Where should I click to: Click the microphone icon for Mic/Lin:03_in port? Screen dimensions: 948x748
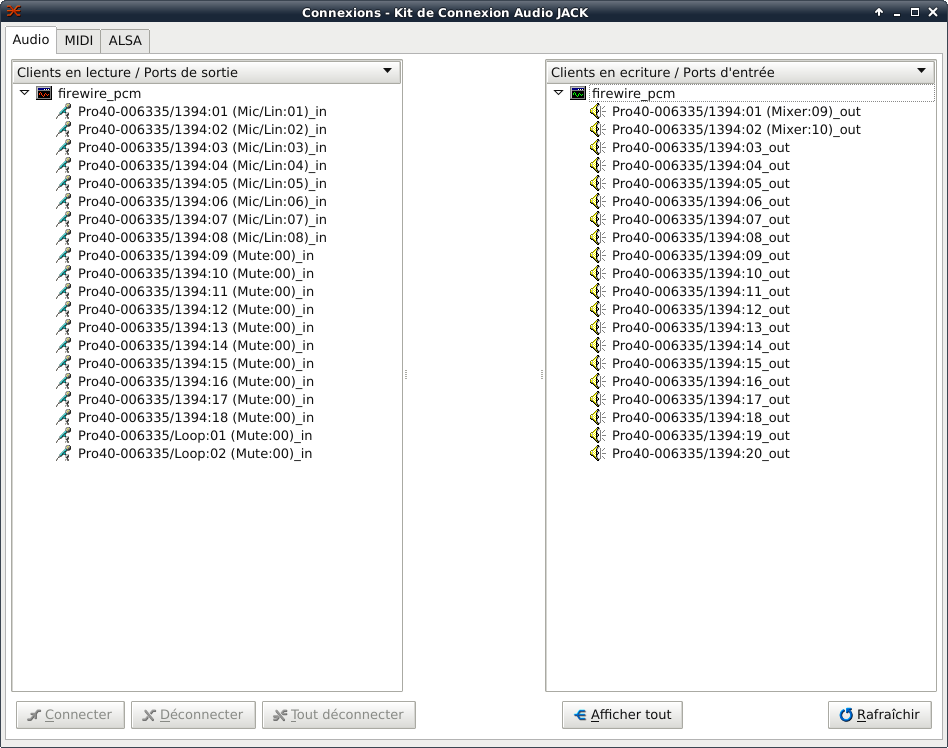(x=63, y=148)
